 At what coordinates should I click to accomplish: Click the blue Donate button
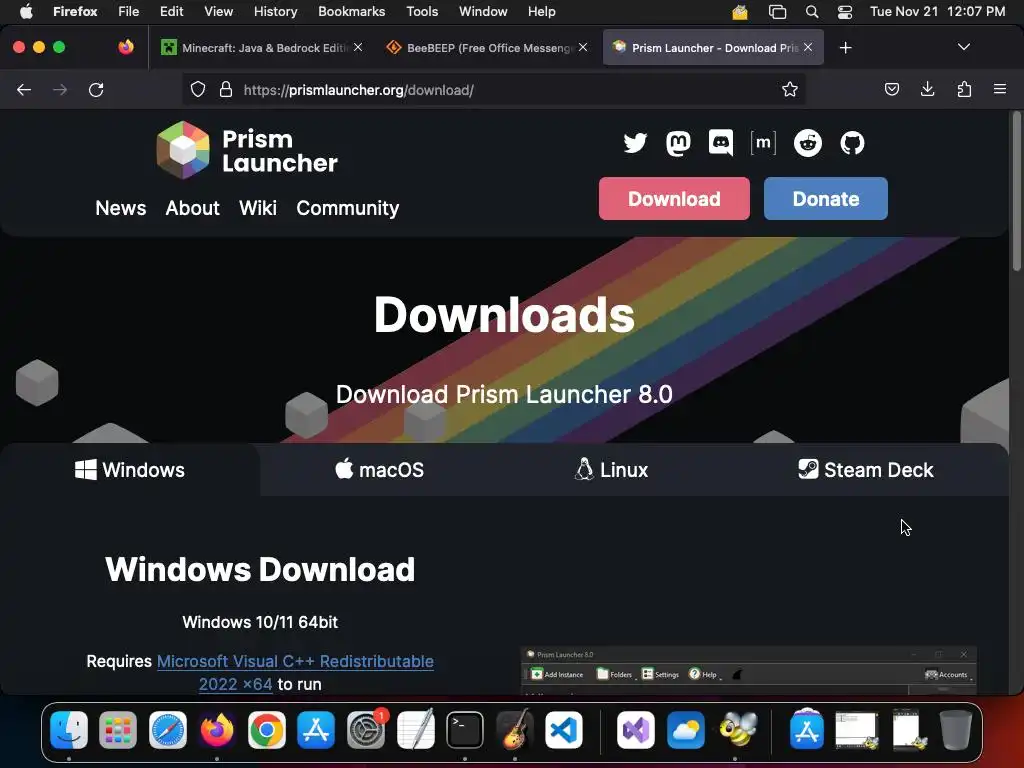click(825, 199)
